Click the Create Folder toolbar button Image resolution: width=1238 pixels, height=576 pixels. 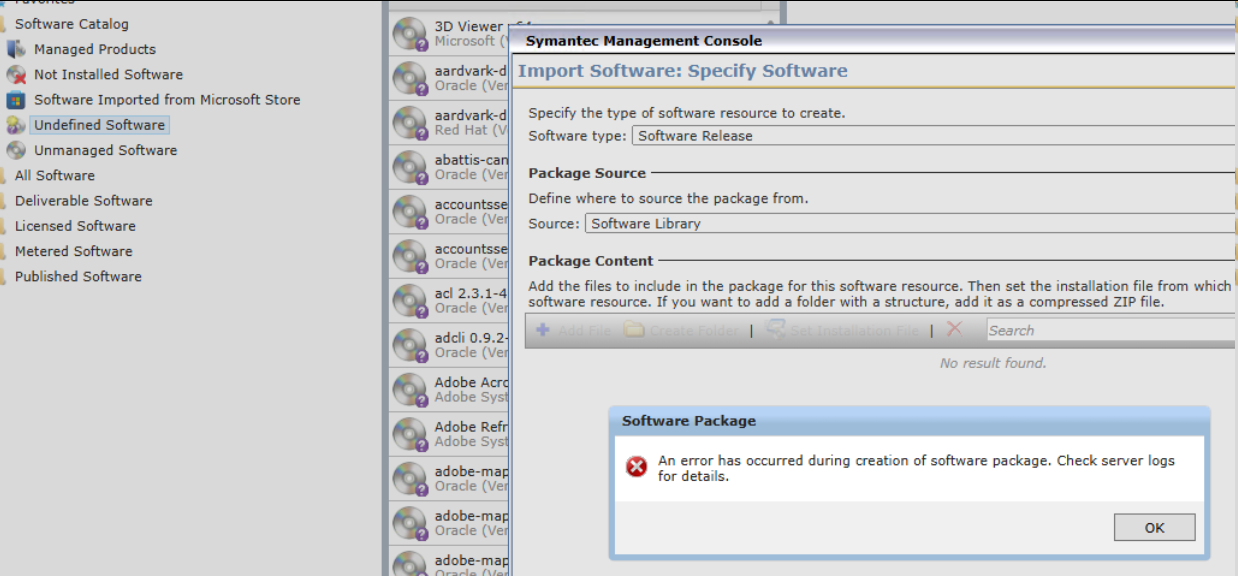[681, 330]
